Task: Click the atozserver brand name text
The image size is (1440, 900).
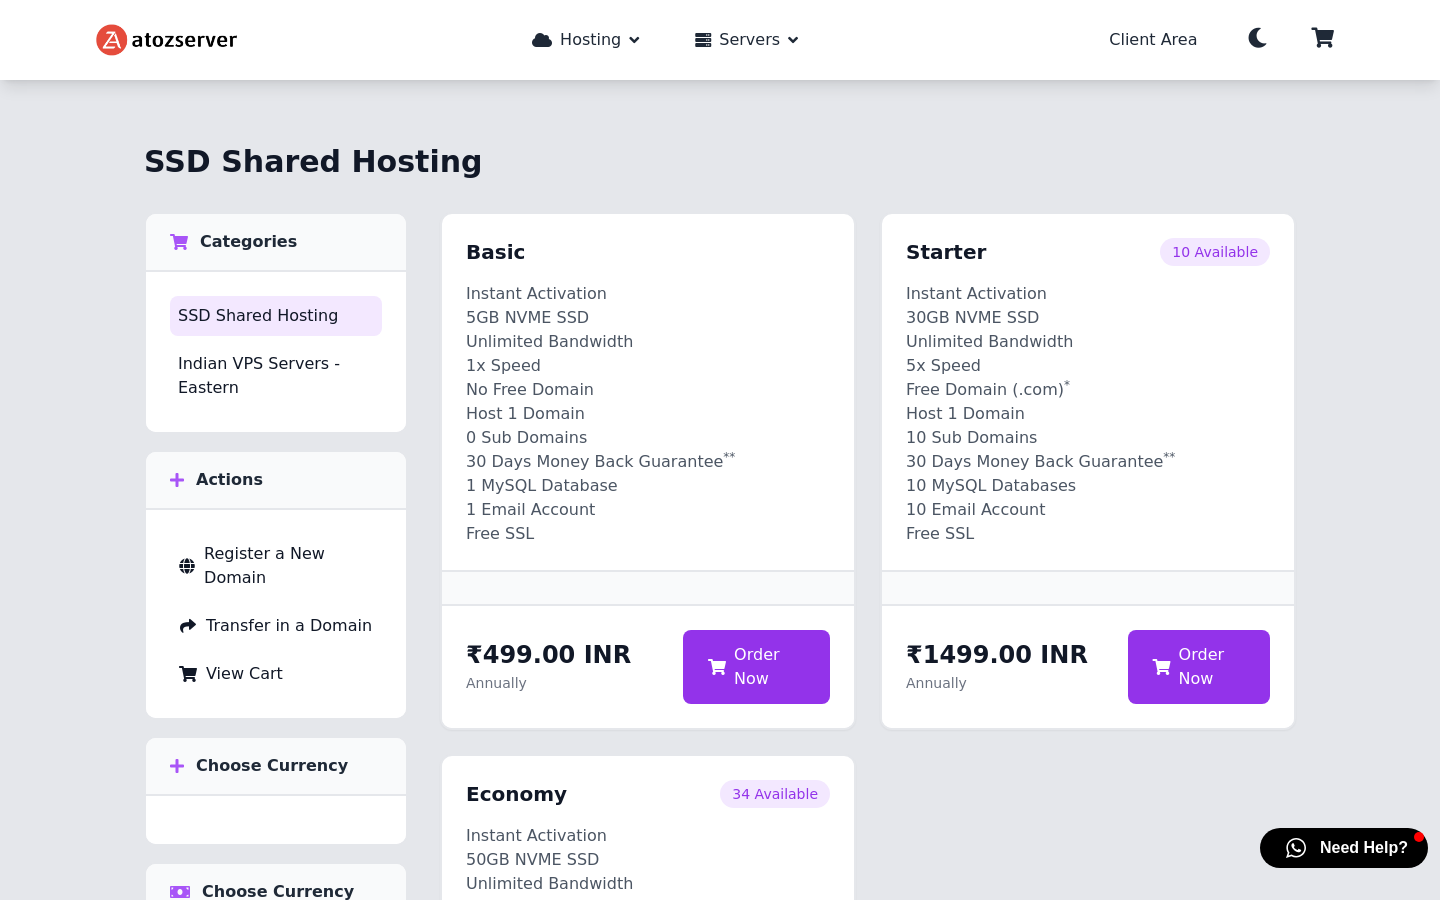Action: [184, 40]
